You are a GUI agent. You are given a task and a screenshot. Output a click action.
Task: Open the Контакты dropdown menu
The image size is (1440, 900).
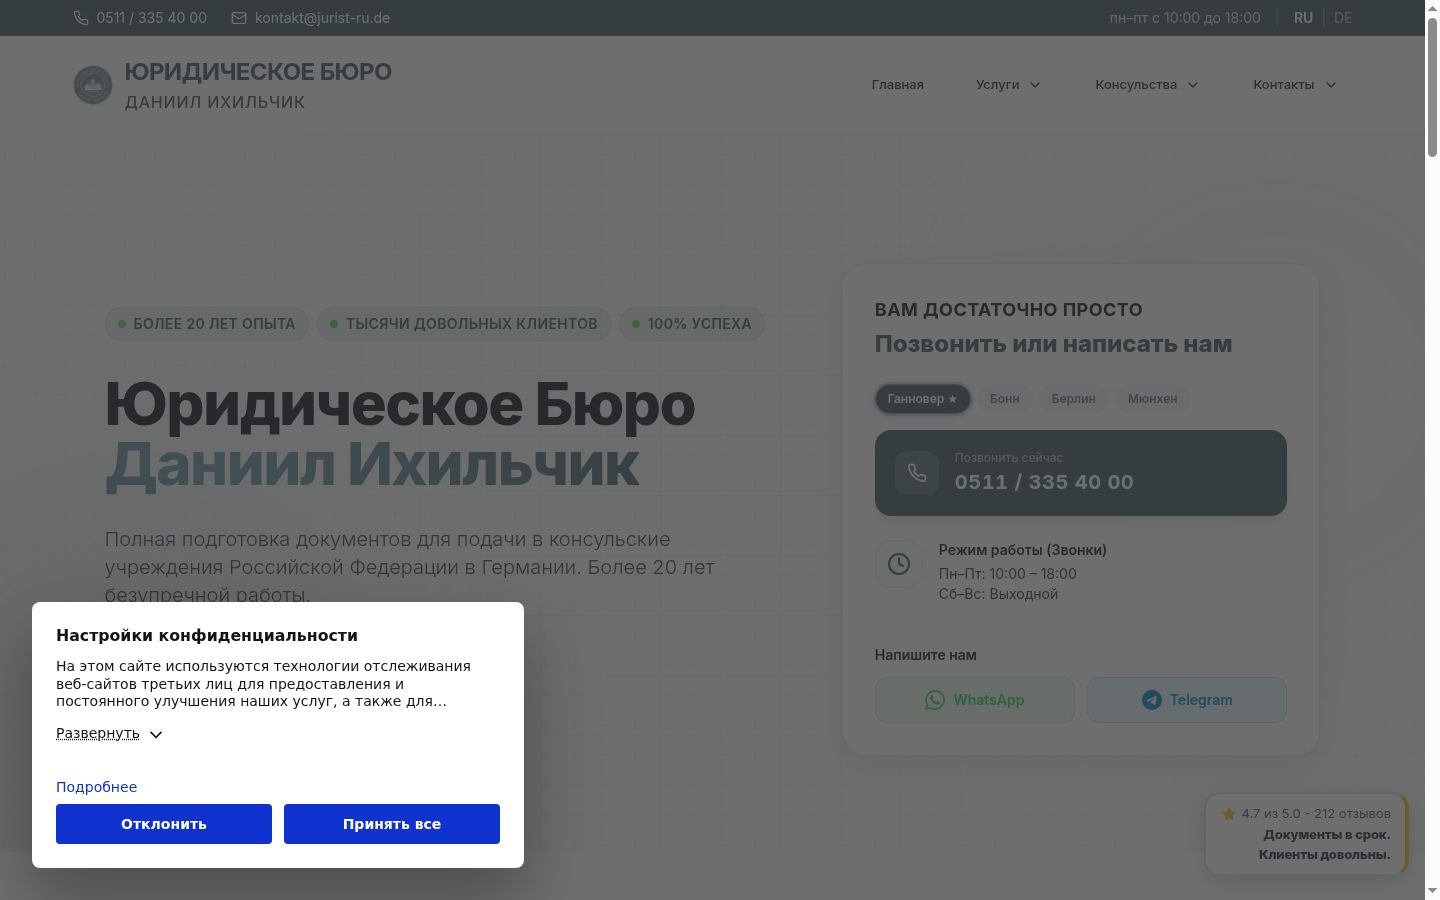(1295, 85)
